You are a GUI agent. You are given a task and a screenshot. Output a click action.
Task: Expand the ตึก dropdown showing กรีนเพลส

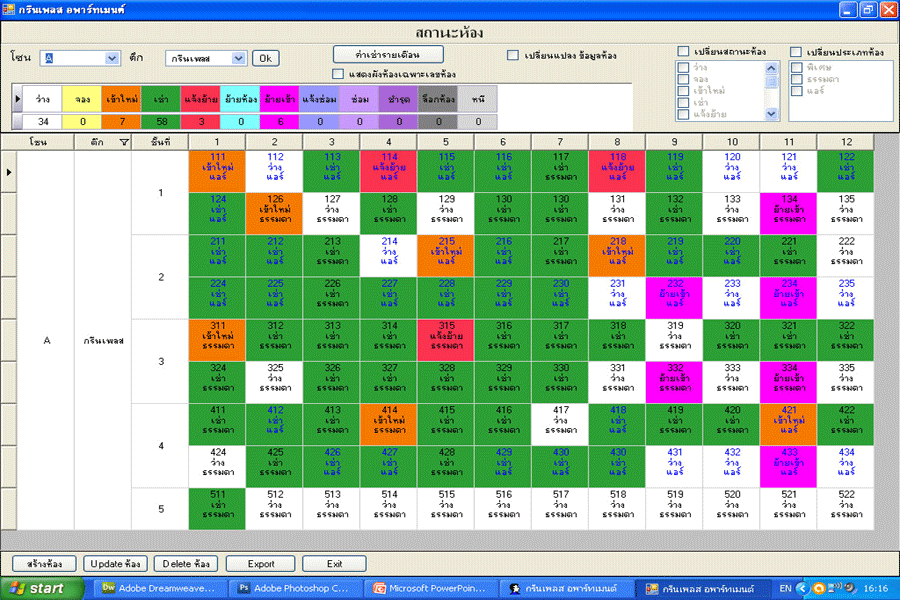coord(238,58)
